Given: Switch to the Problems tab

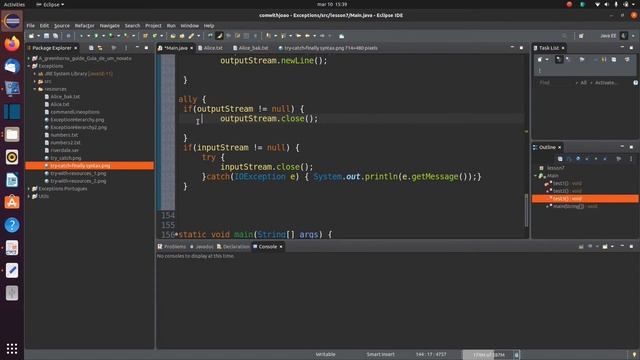Looking at the screenshot, I should point(172,247).
